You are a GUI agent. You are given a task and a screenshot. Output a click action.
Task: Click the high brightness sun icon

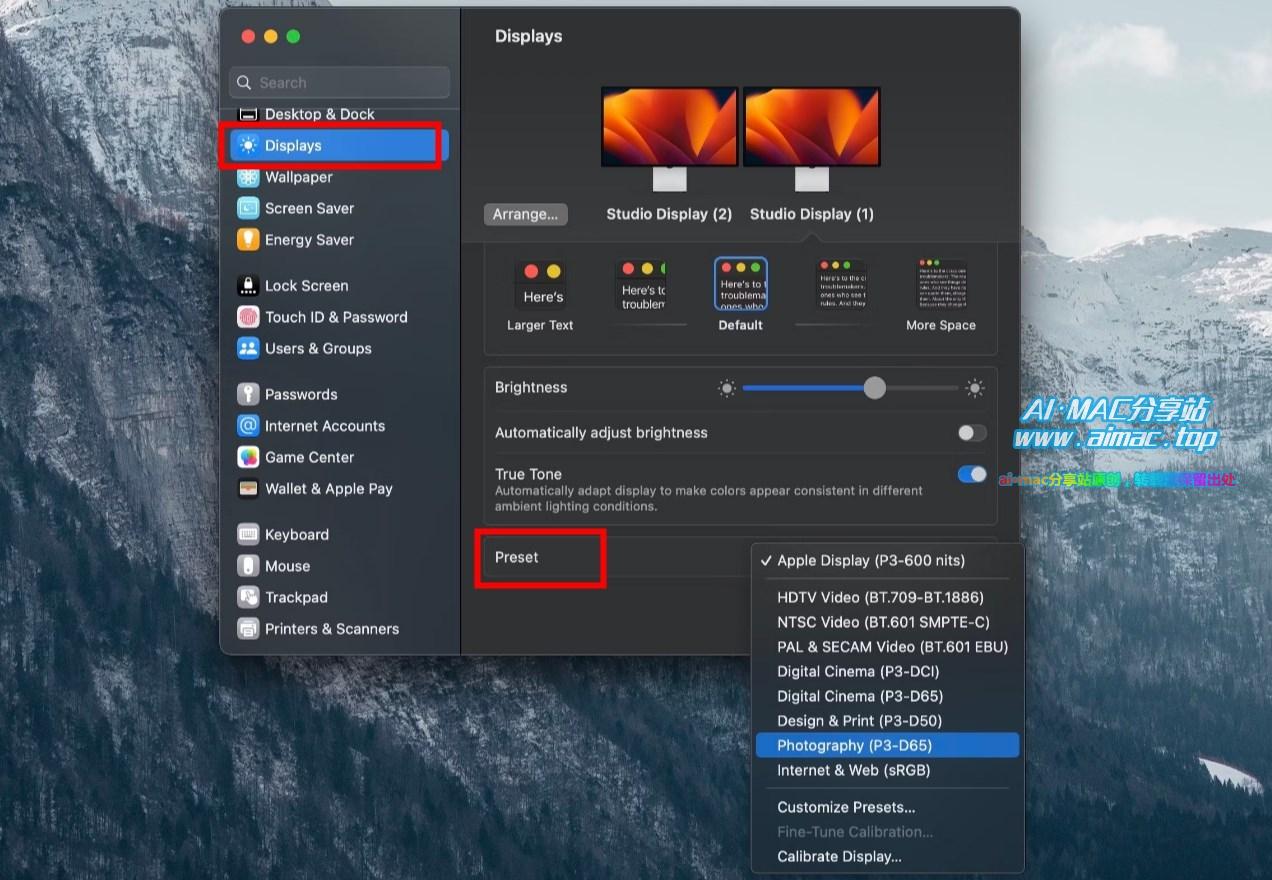click(975, 388)
